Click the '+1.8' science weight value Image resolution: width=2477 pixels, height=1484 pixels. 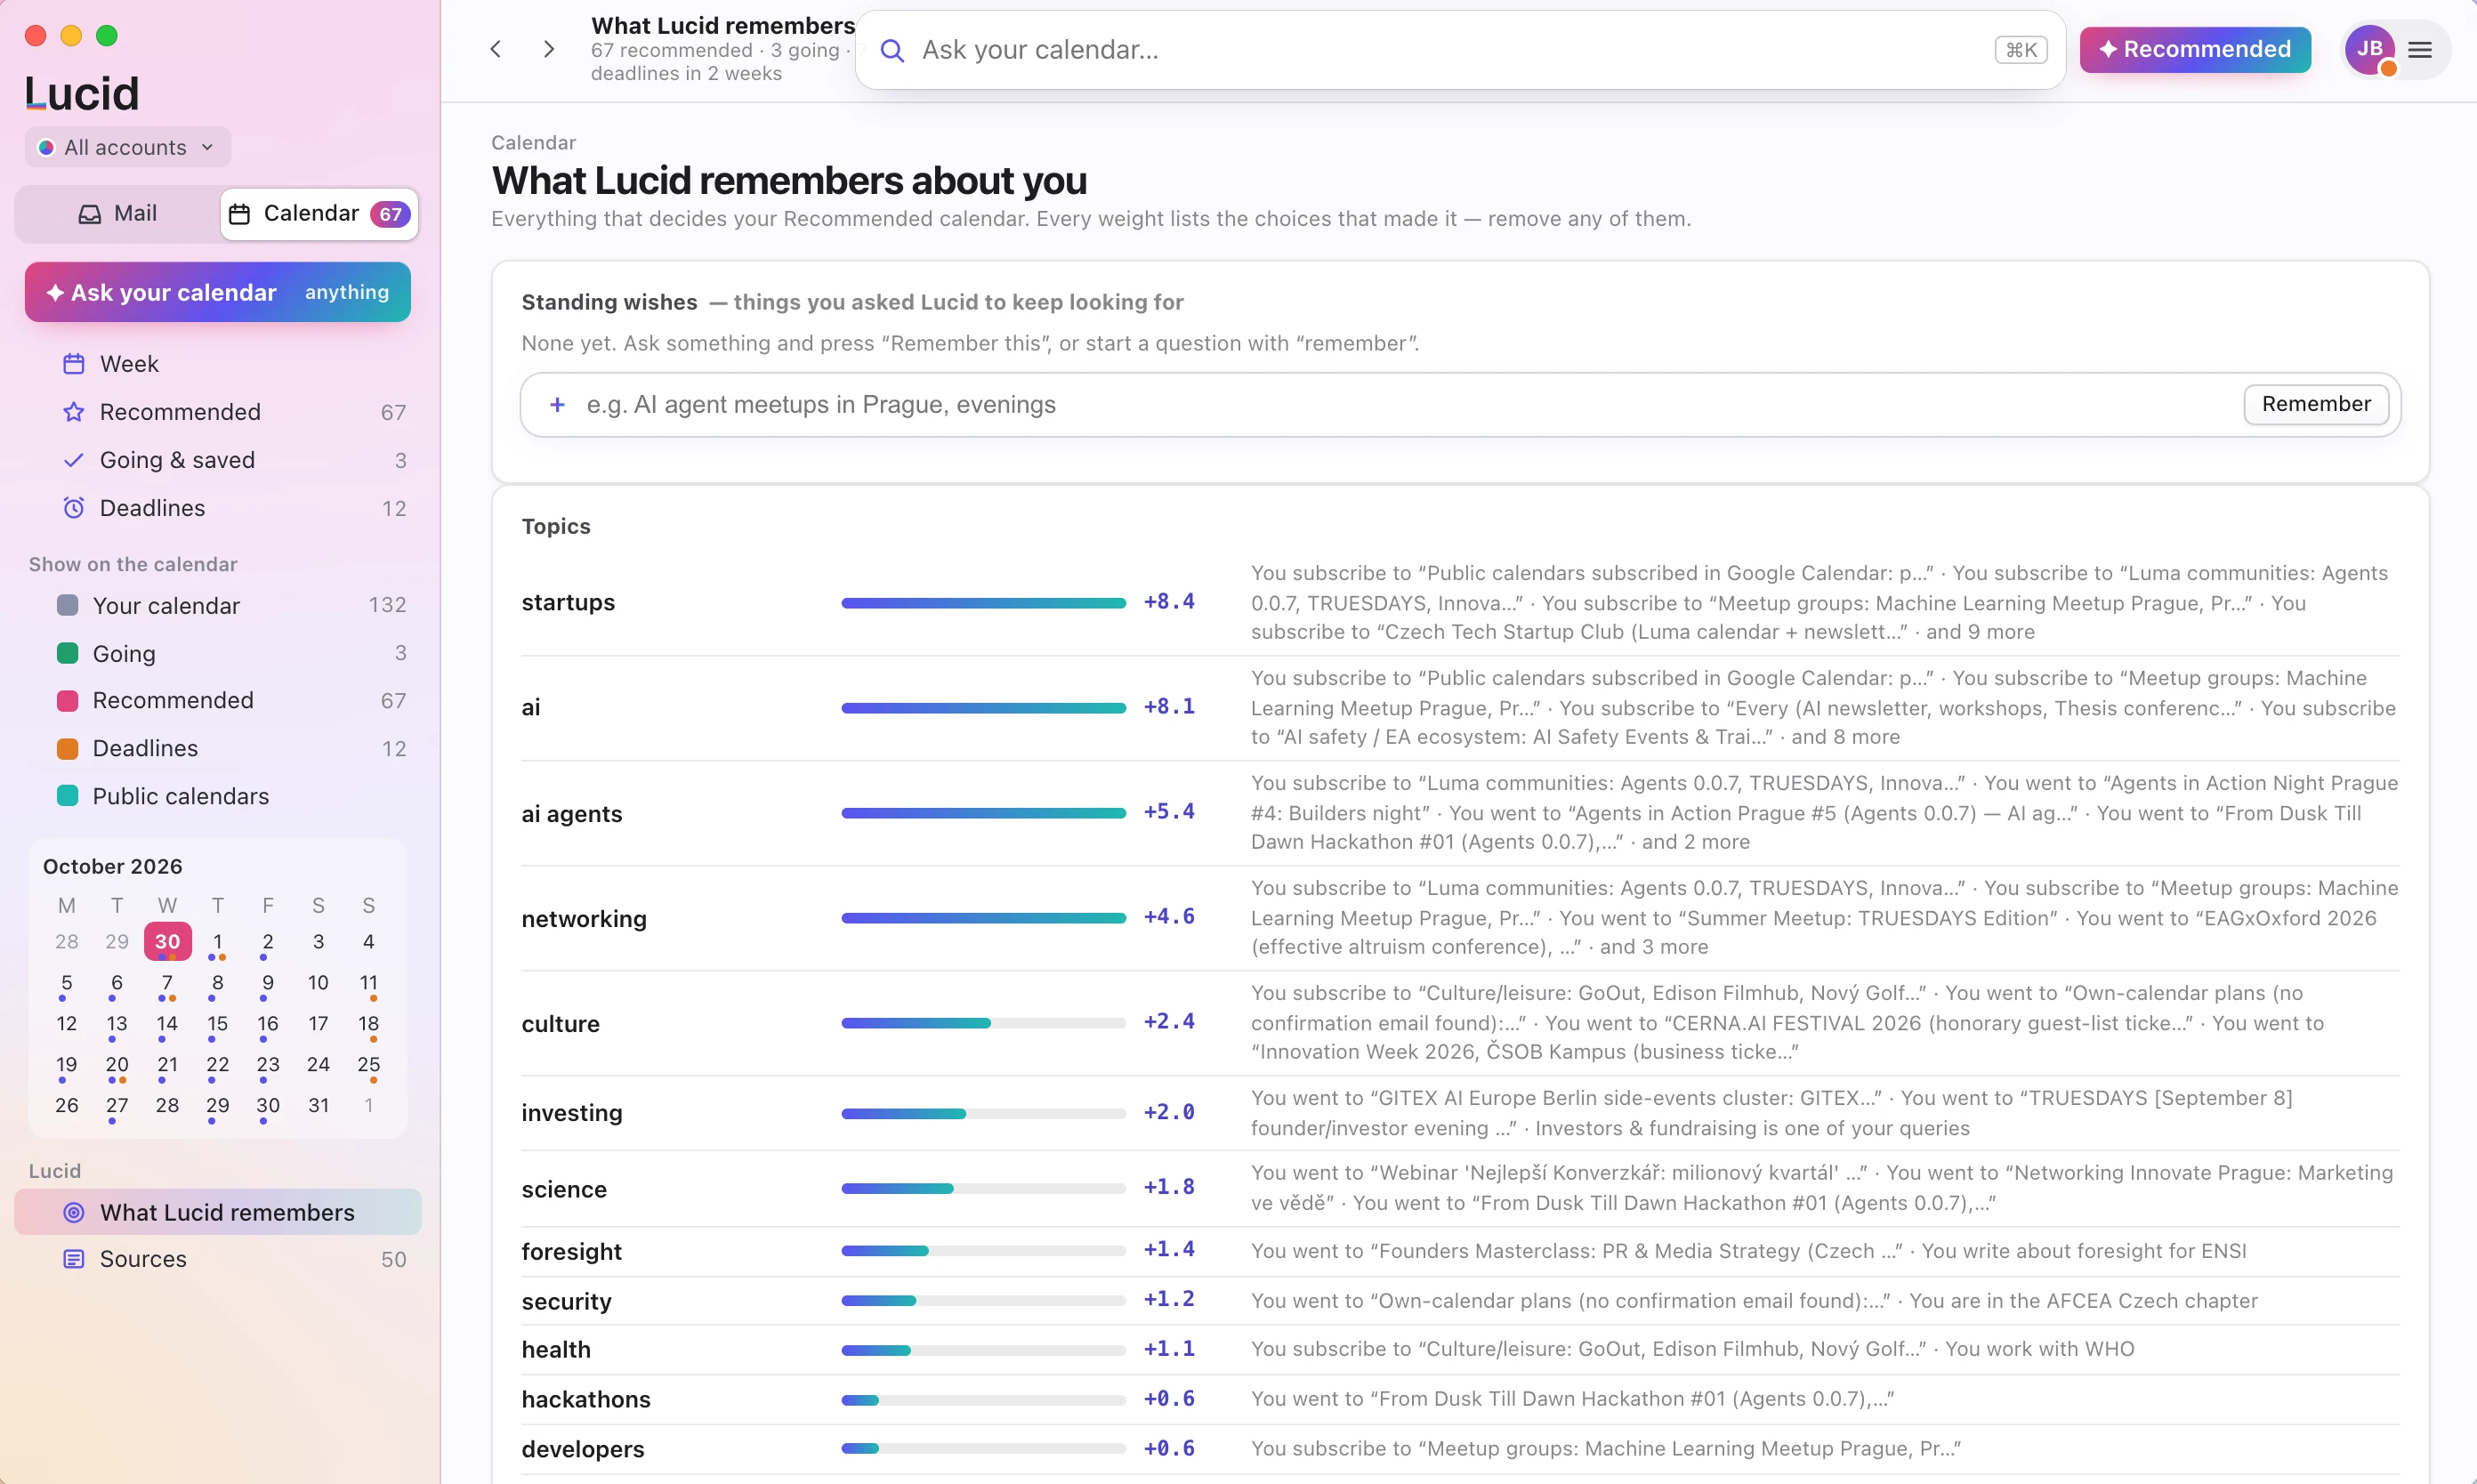(1169, 1187)
